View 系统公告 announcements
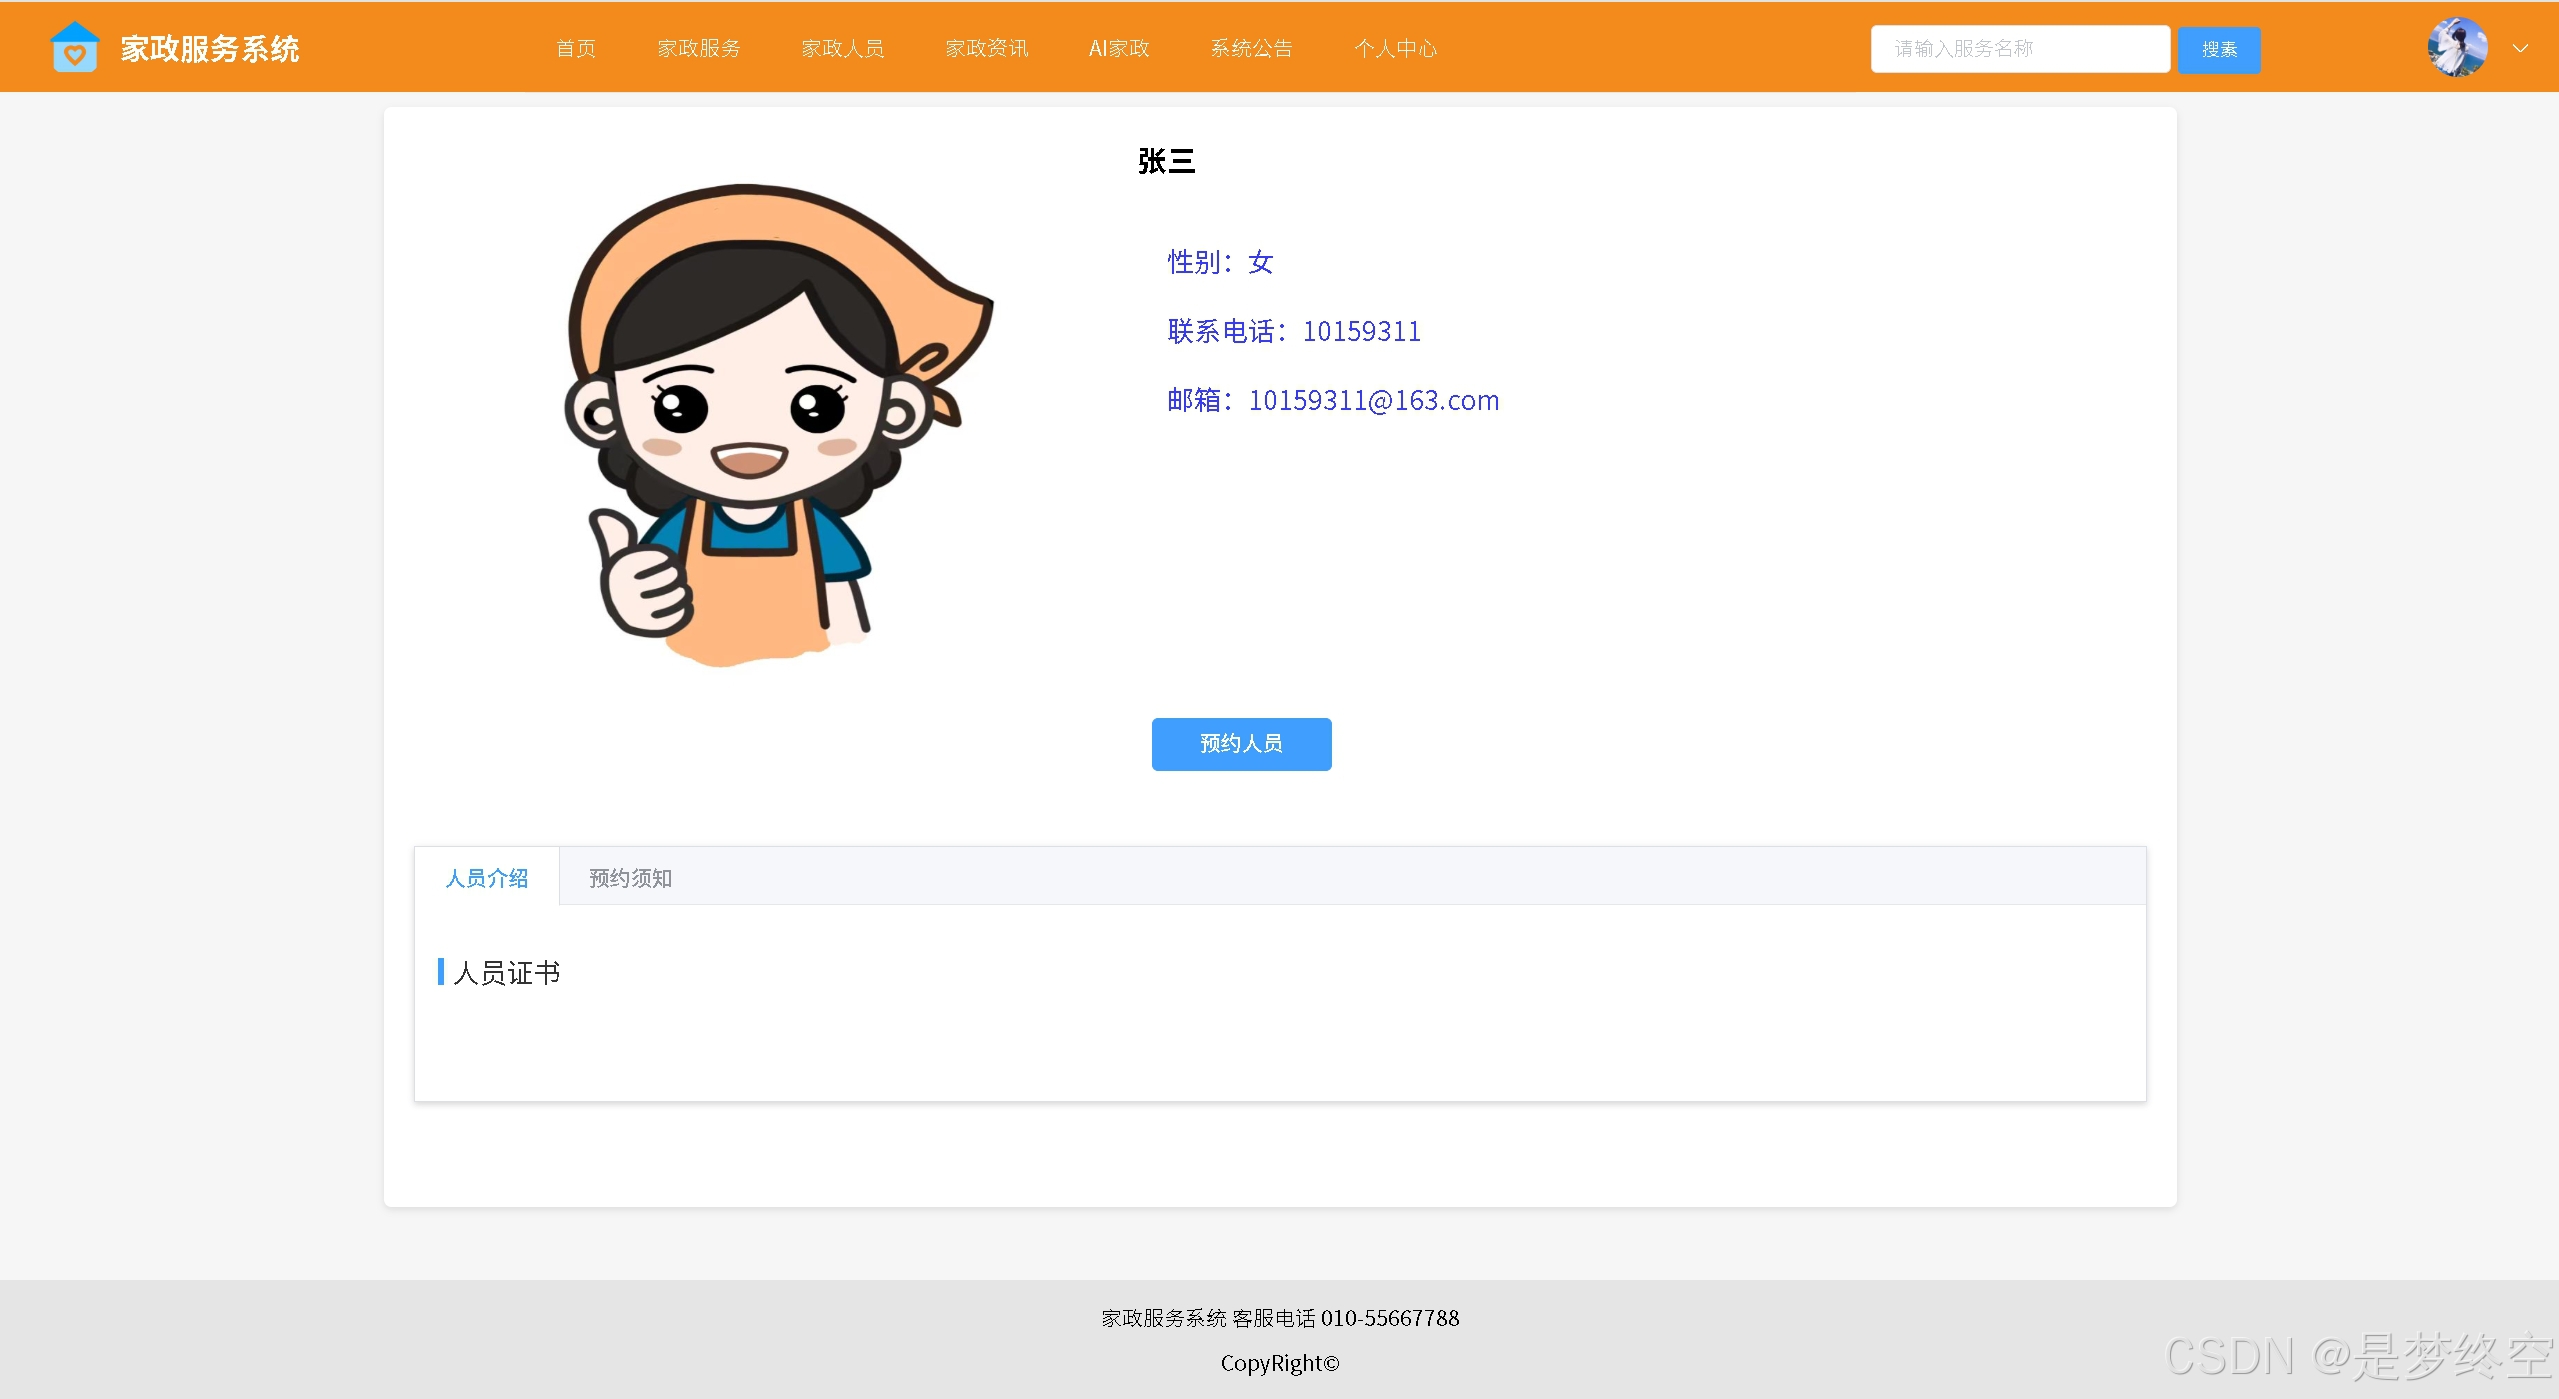 1251,48
